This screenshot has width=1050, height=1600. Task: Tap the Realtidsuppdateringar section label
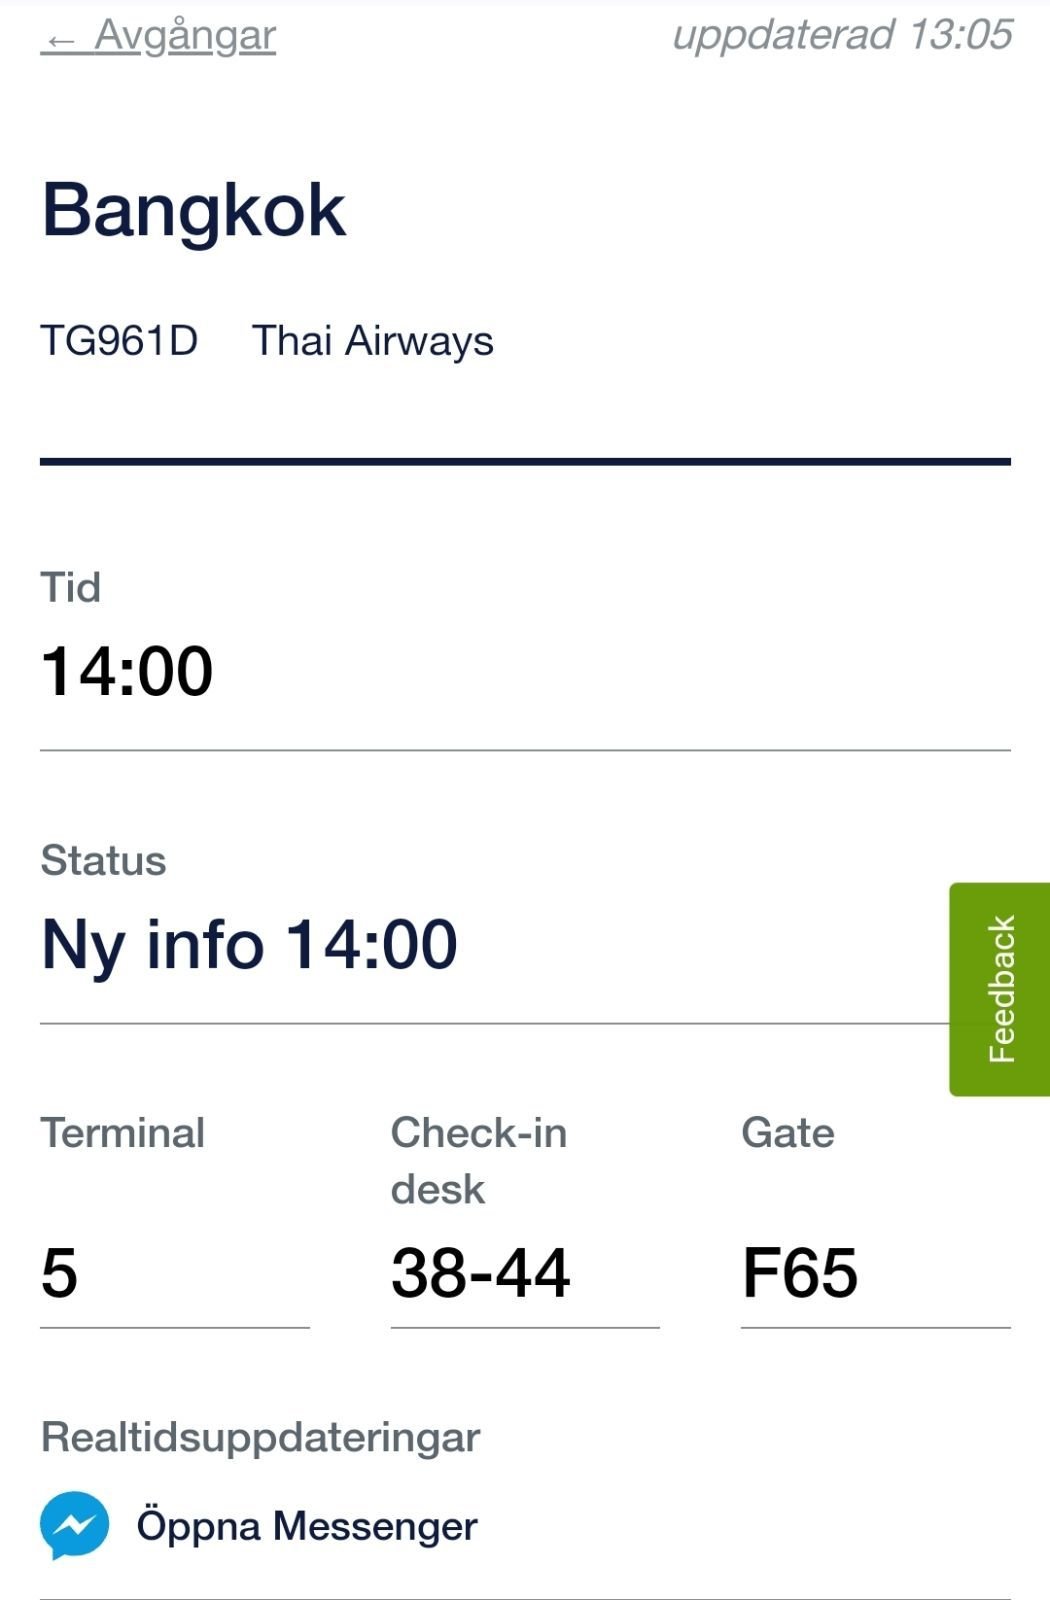click(260, 1438)
